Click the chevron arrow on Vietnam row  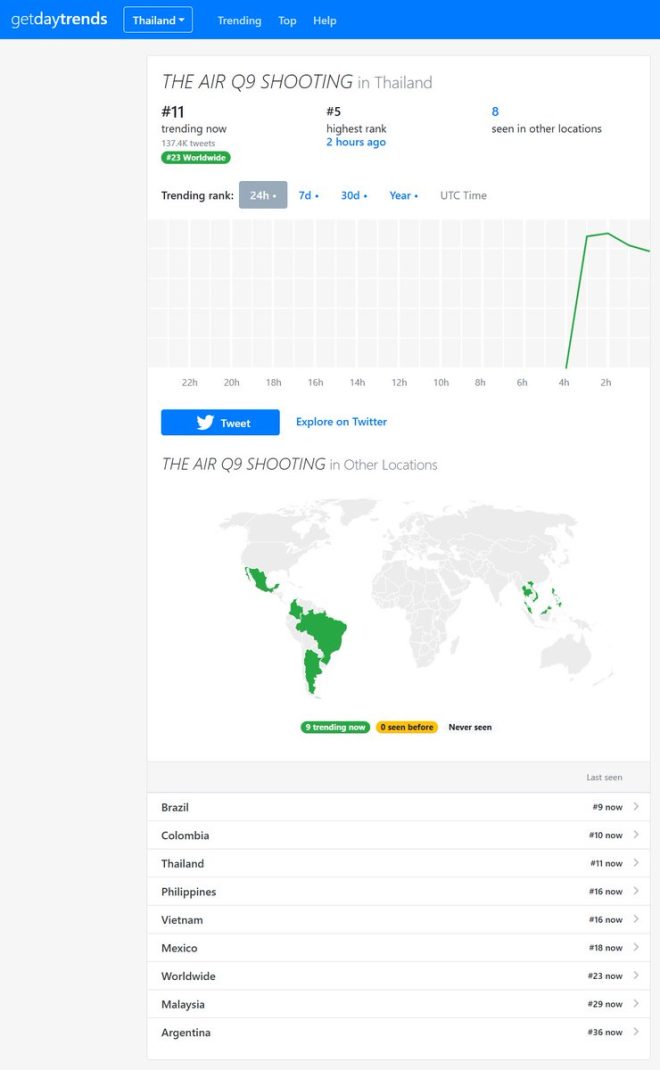pos(636,919)
